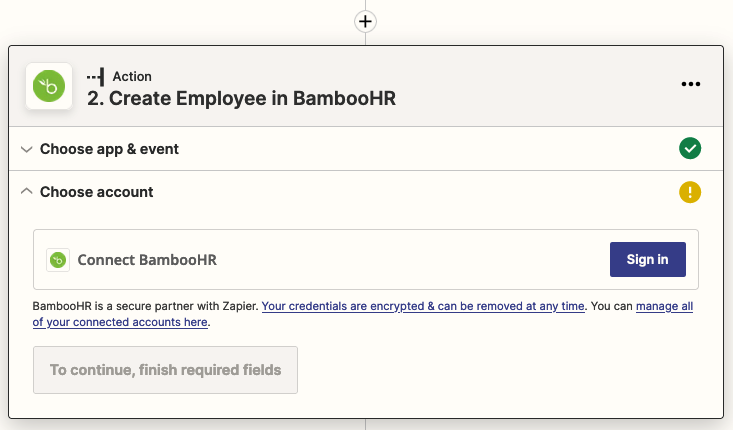This screenshot has height=430, width=733.
Task: Follow the manage all connected accounts link
Action: [664, 306]
